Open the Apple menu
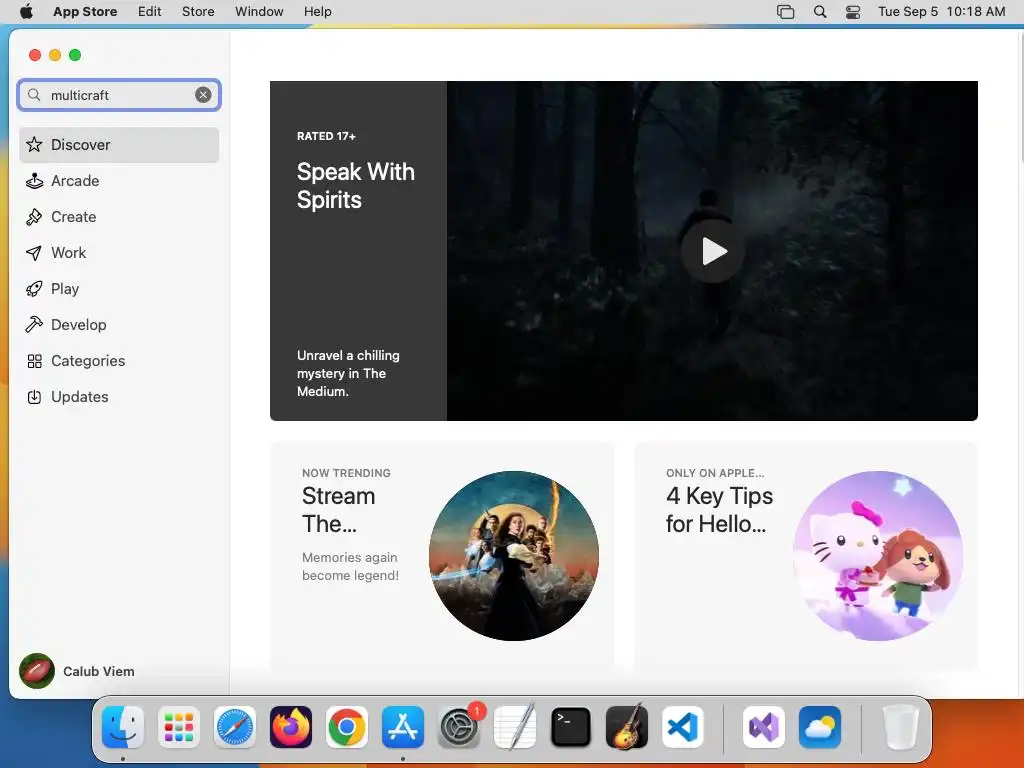This screenshot has height=768, width=1024. (x=26, y=12)
